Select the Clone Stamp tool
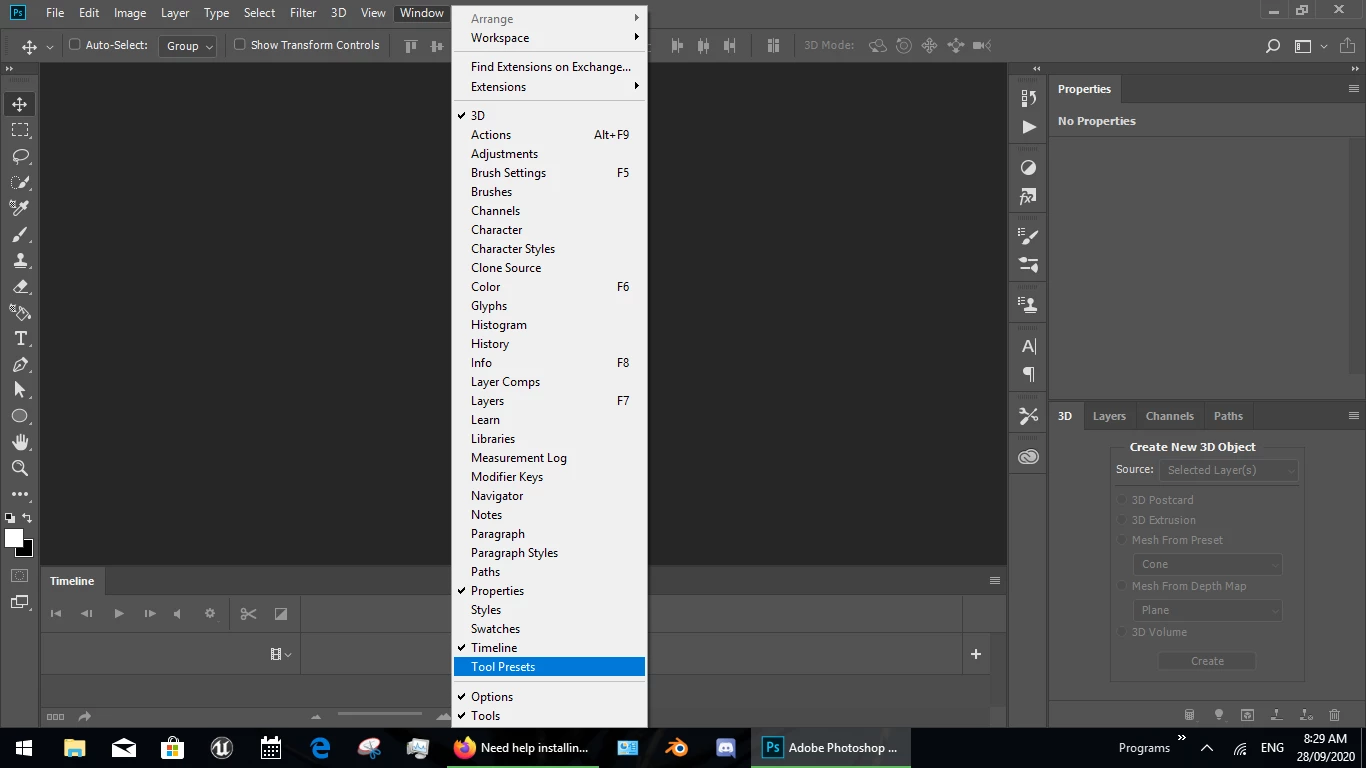 point(20,260)
